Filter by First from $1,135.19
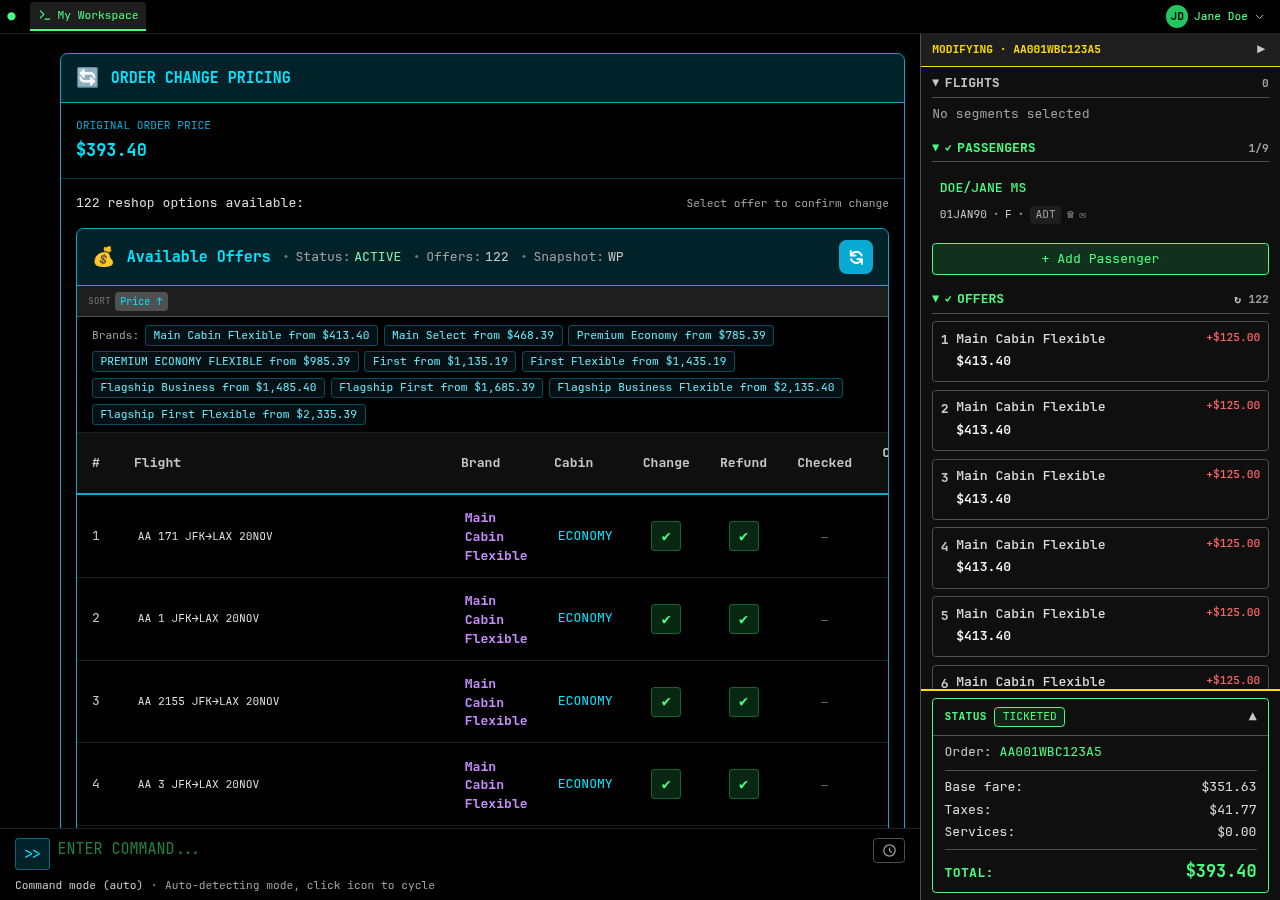This screenshot has height=900, width=1280. tap(440, 362)
